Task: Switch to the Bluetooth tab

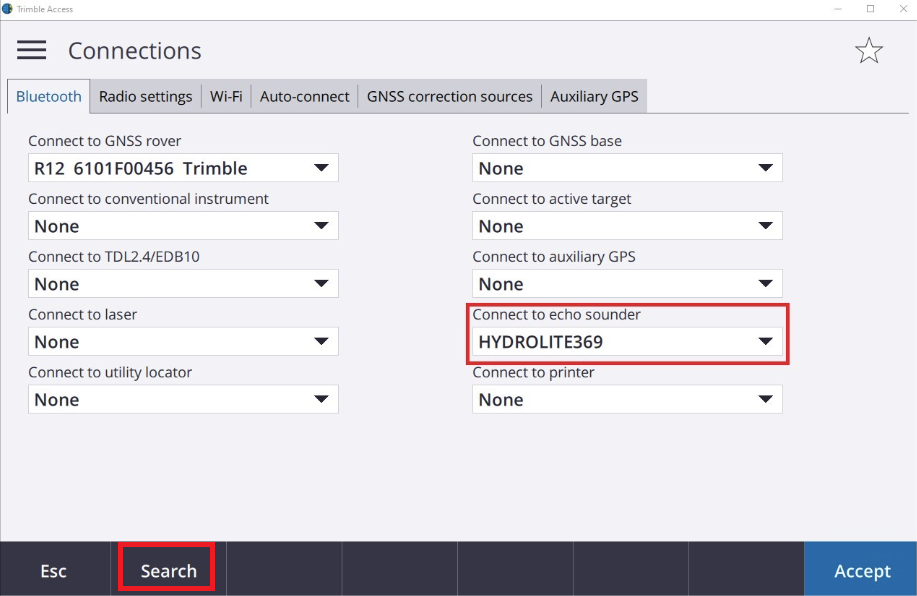Action: point(49,97)
